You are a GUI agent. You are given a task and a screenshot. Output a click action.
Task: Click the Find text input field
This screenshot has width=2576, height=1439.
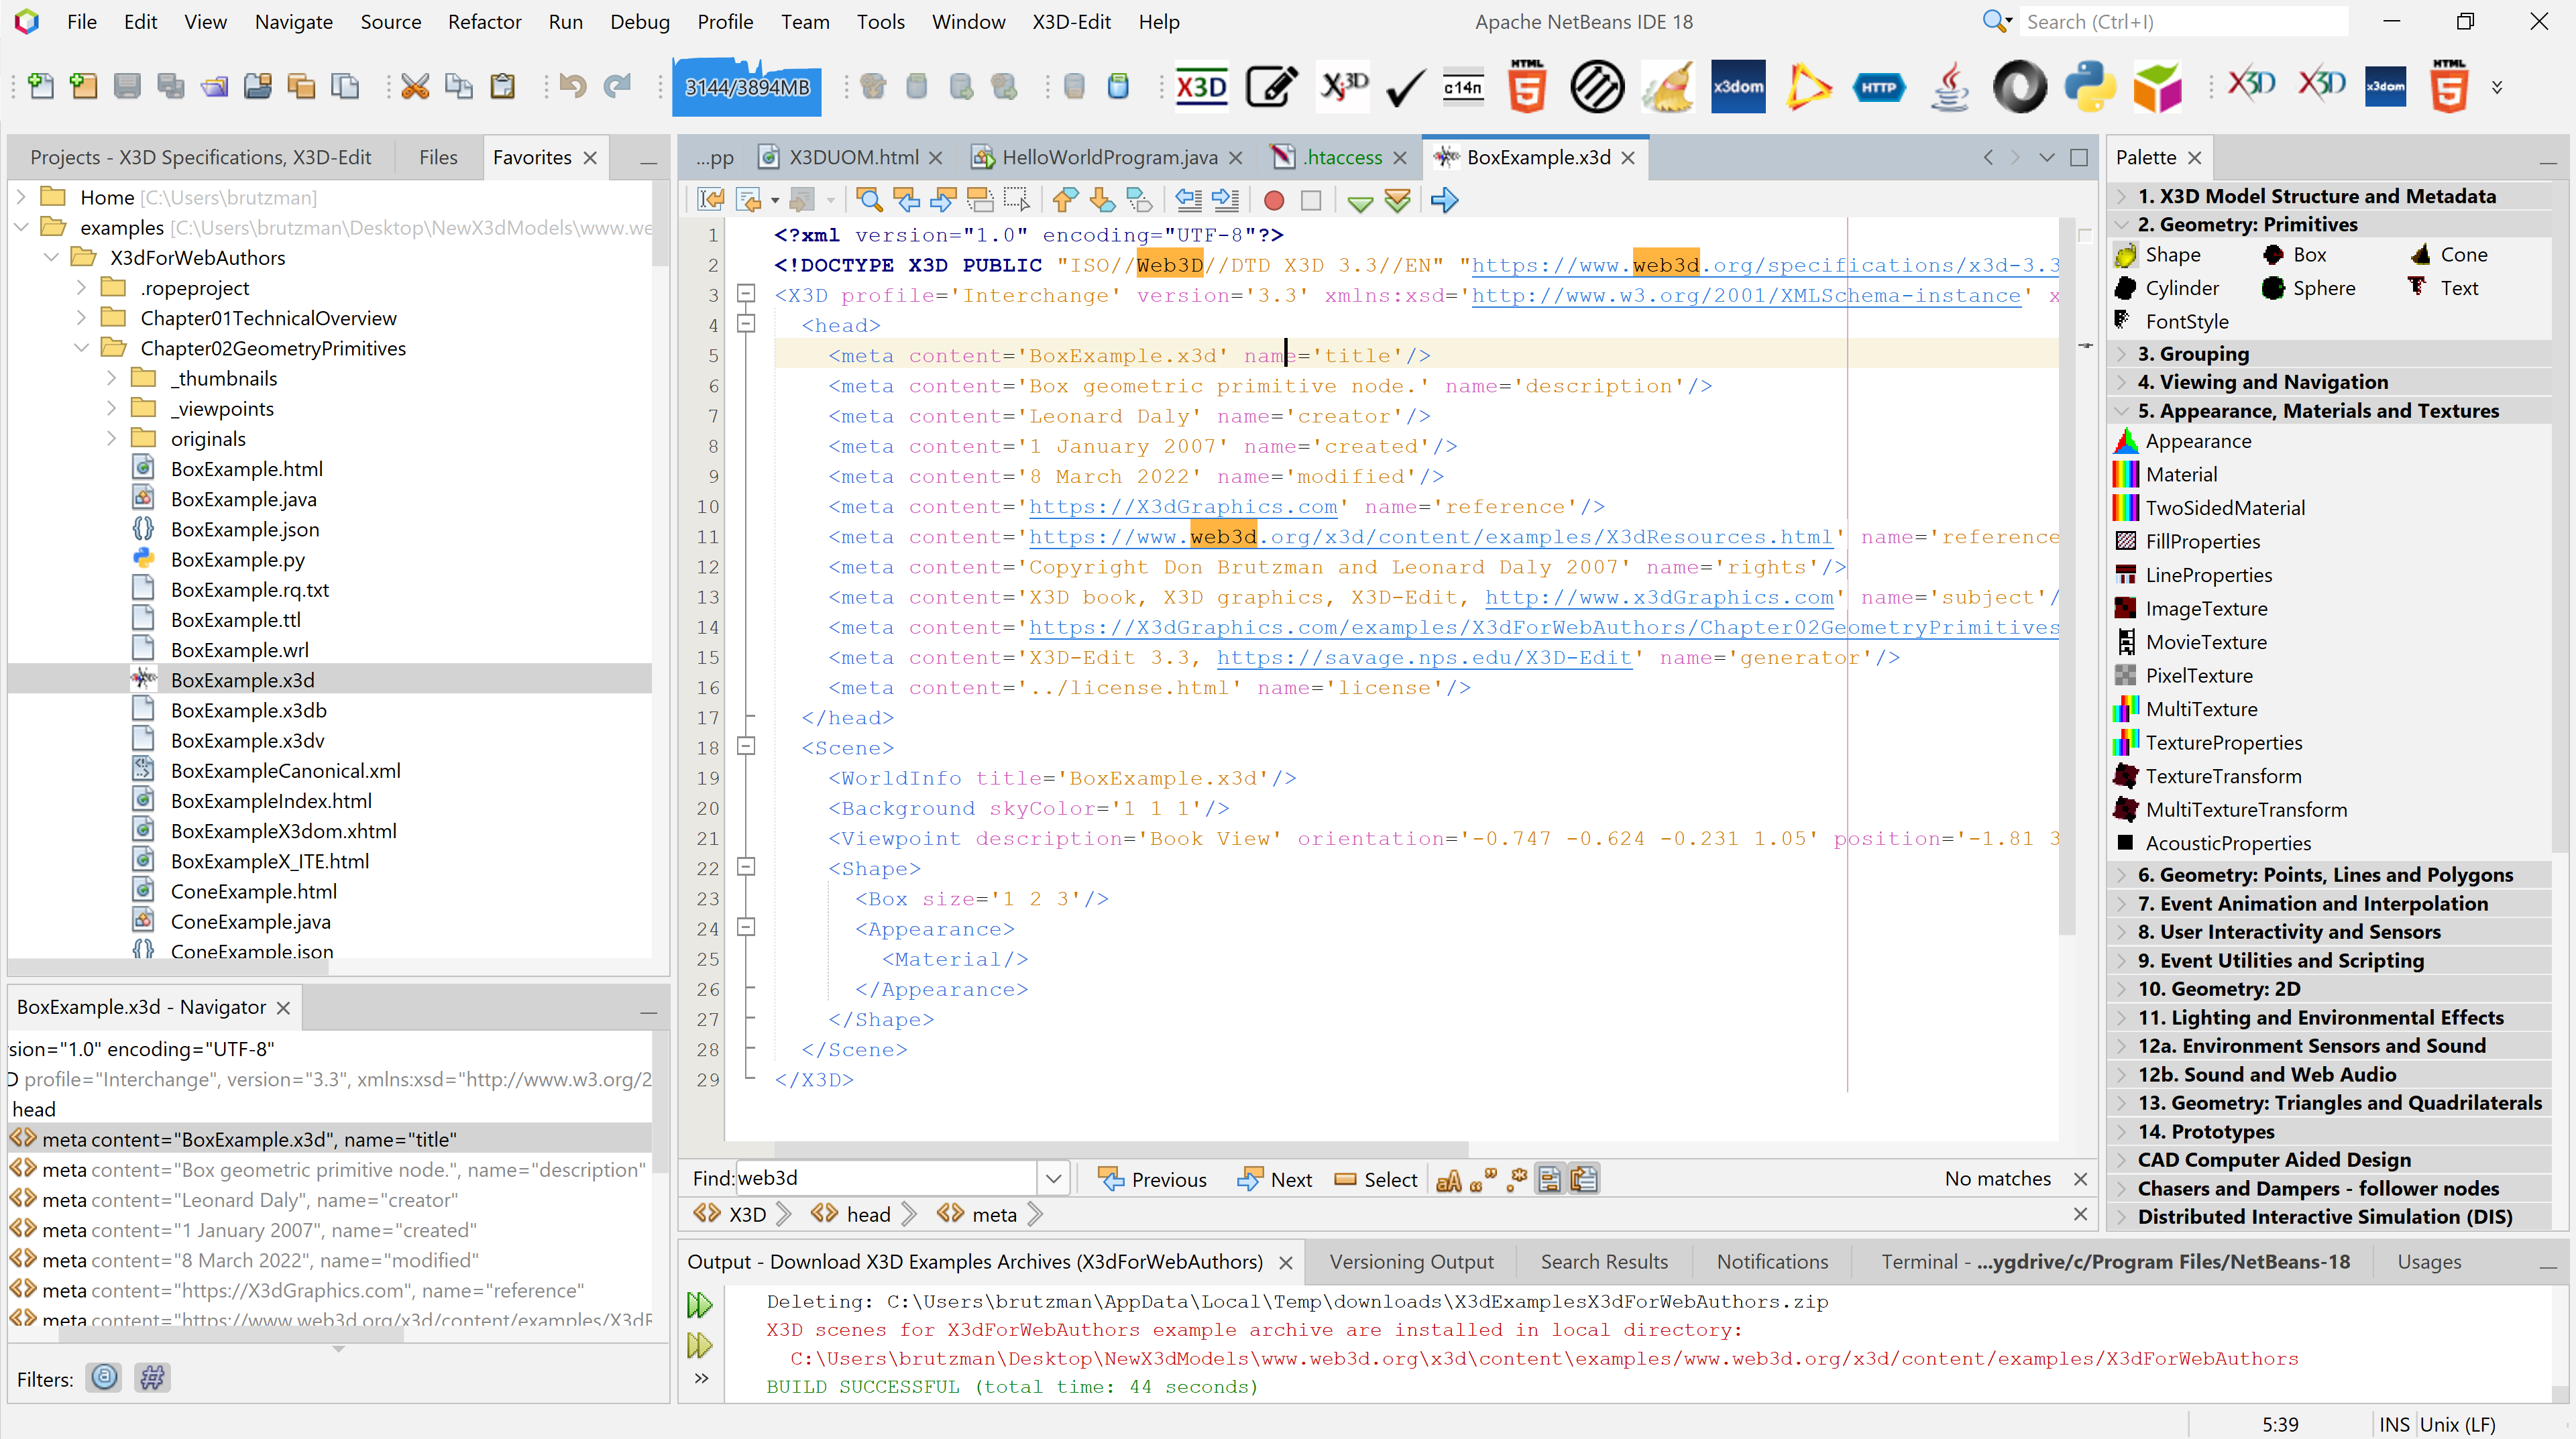click(x=885, y=1178)
